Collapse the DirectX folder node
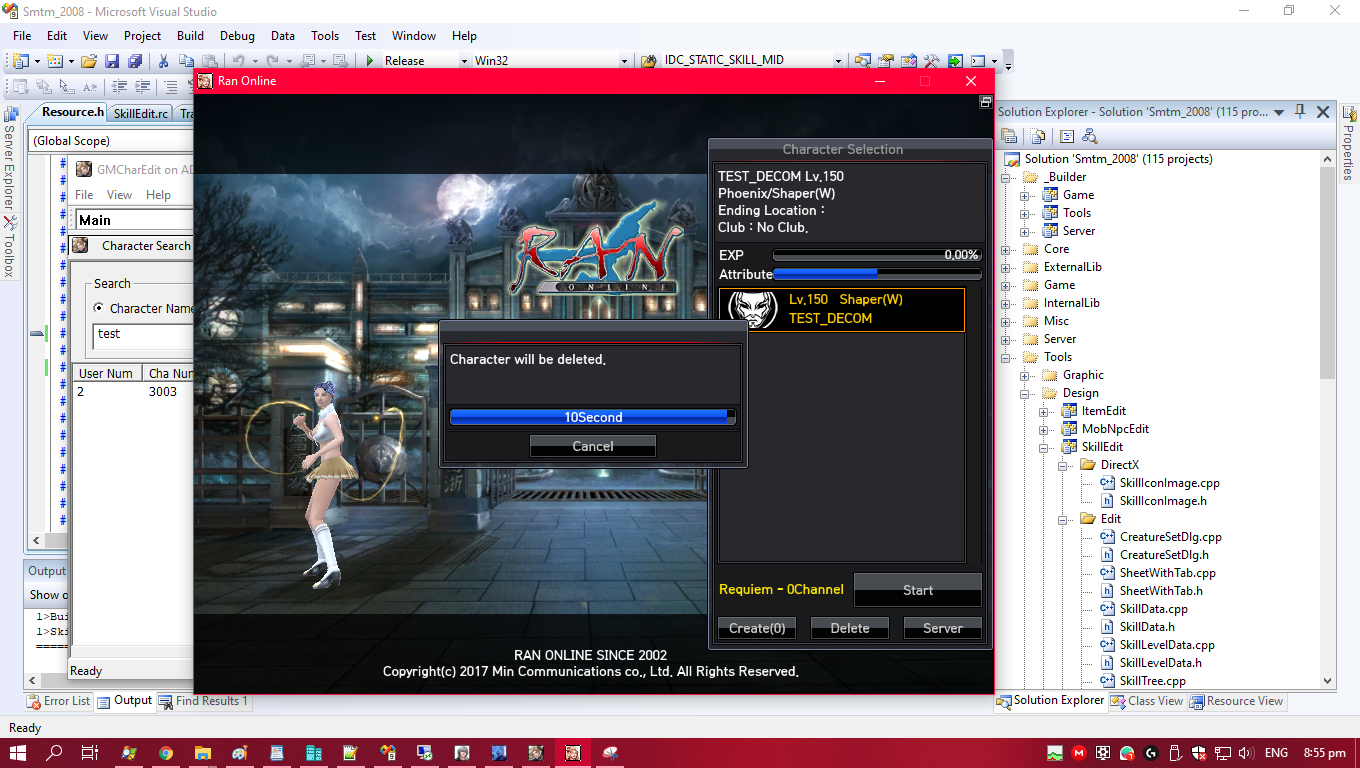 [1062, 465]
